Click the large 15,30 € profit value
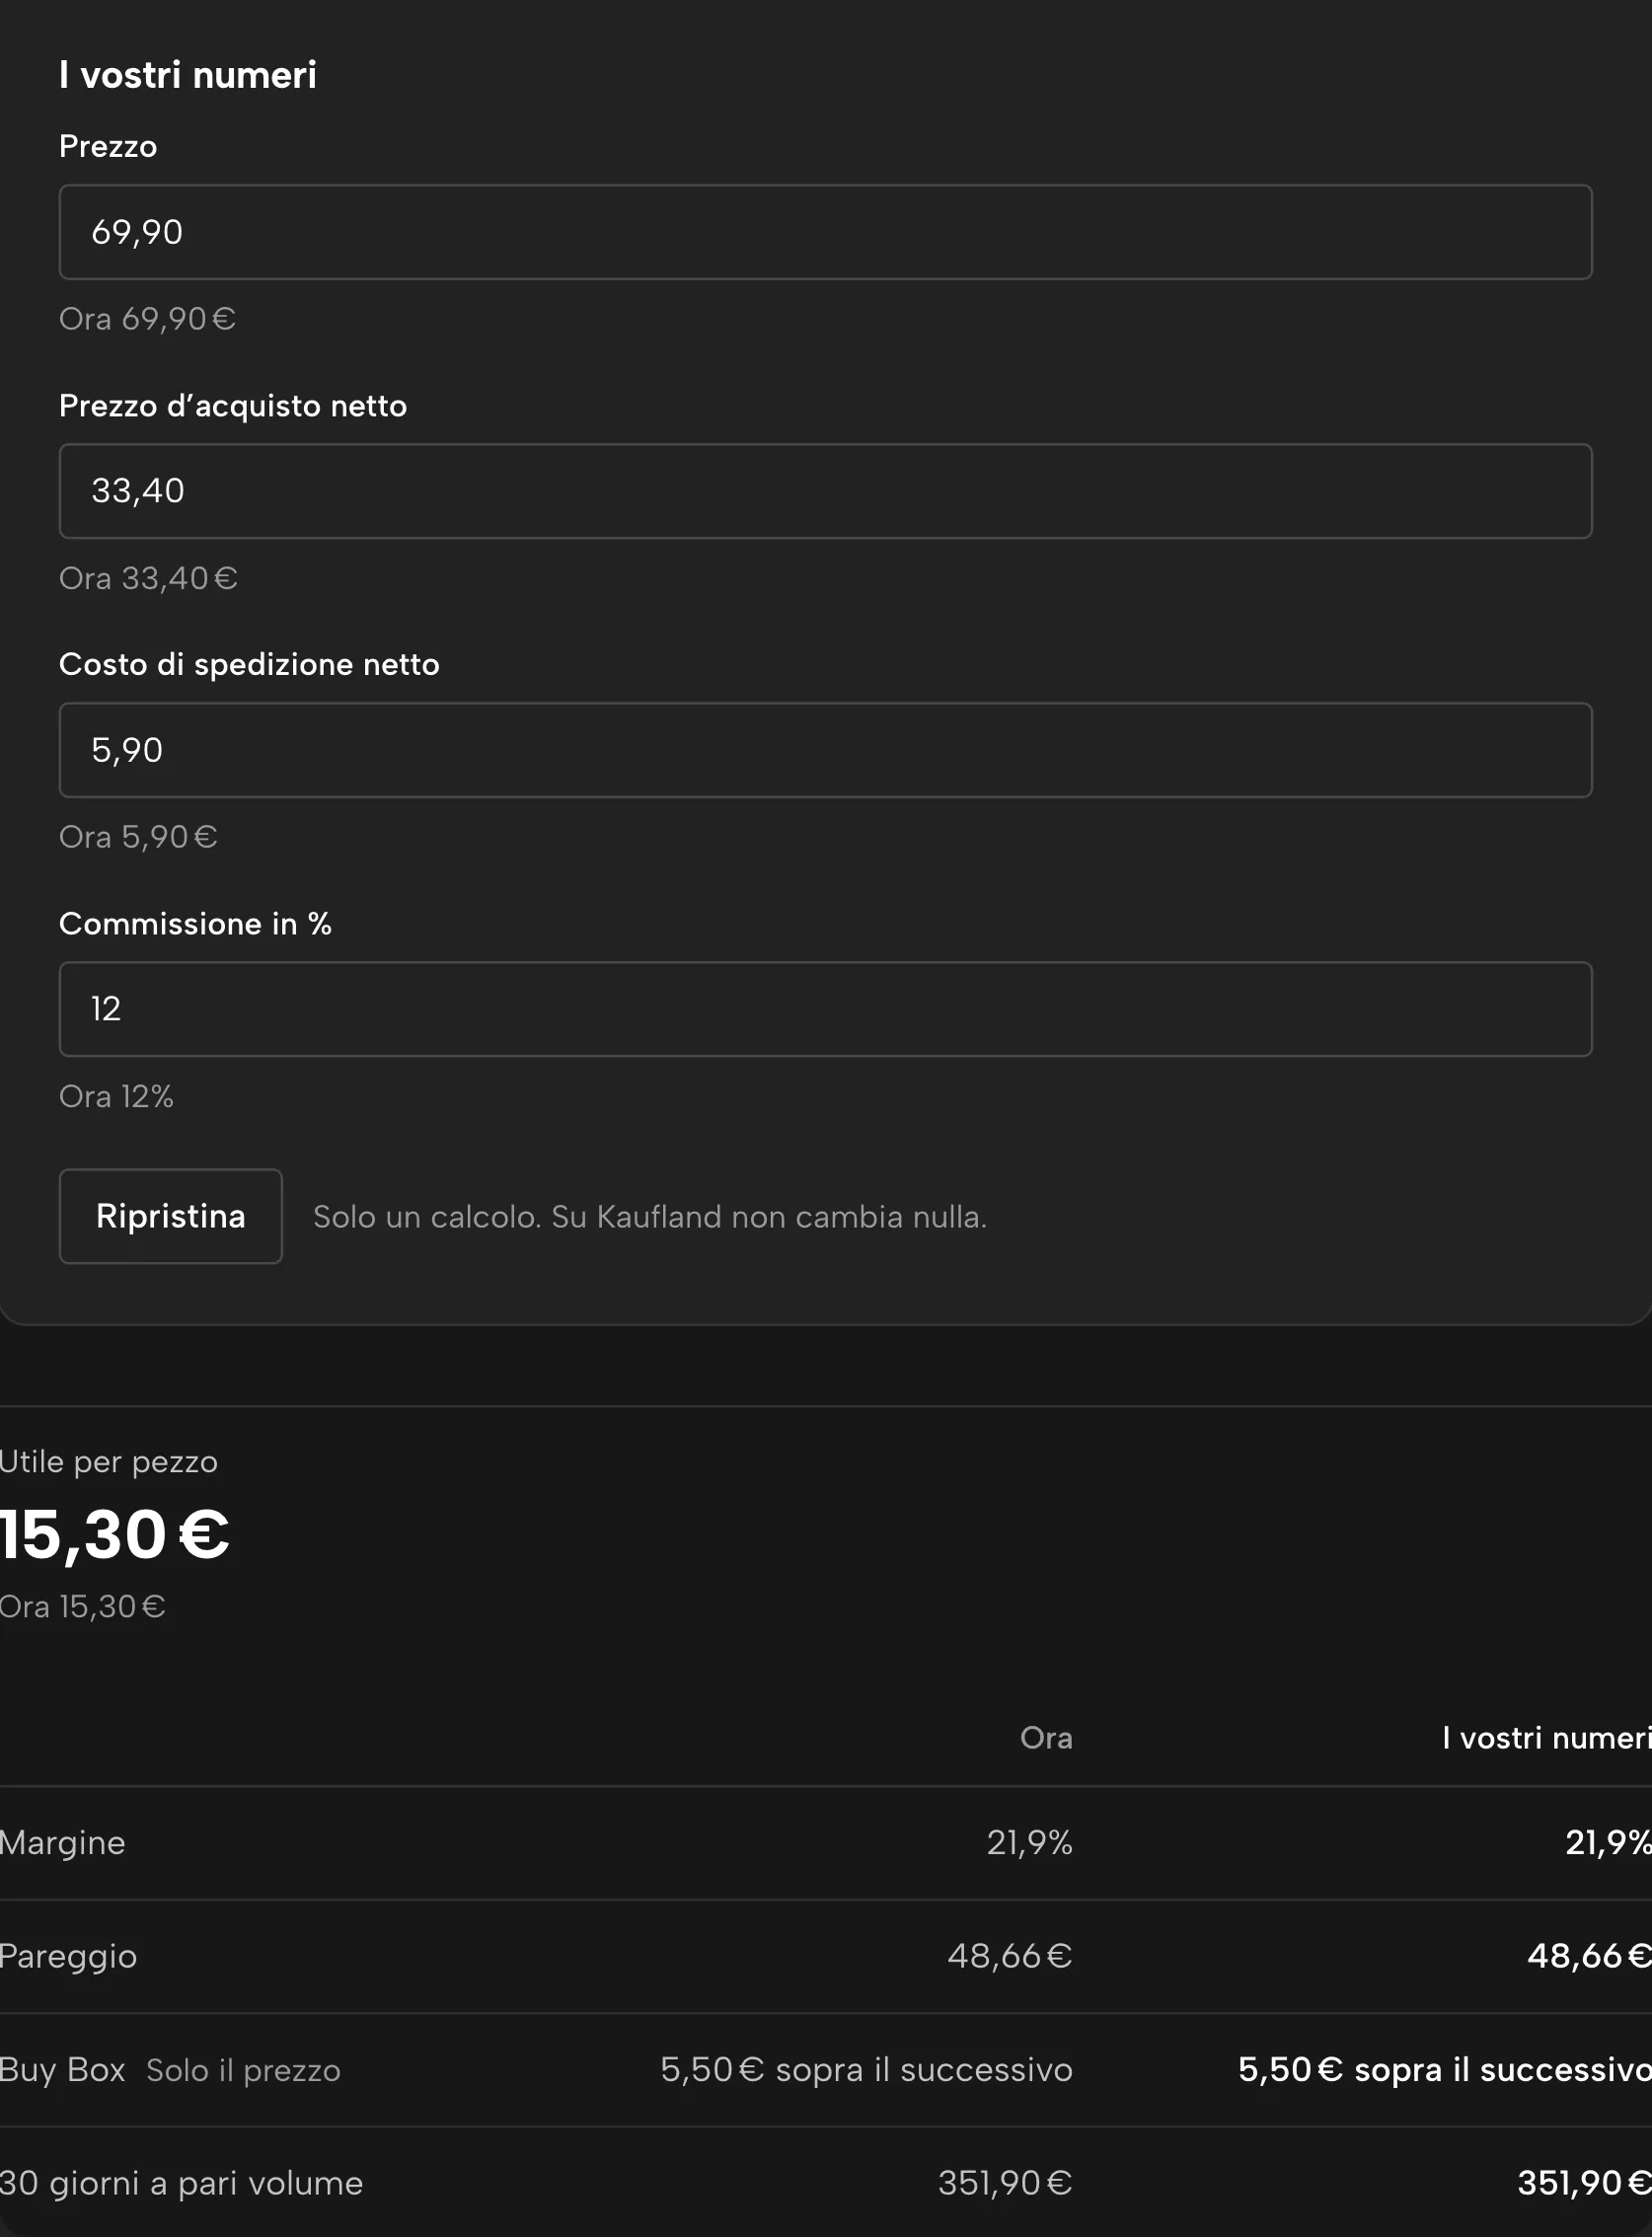 coord(115,1534)
